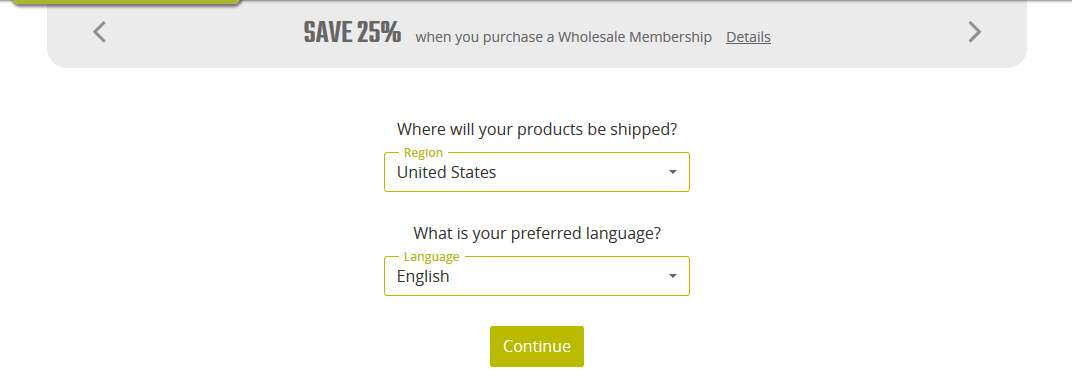
Task: Click empty white space left of Region field
Action: point(205,172)
